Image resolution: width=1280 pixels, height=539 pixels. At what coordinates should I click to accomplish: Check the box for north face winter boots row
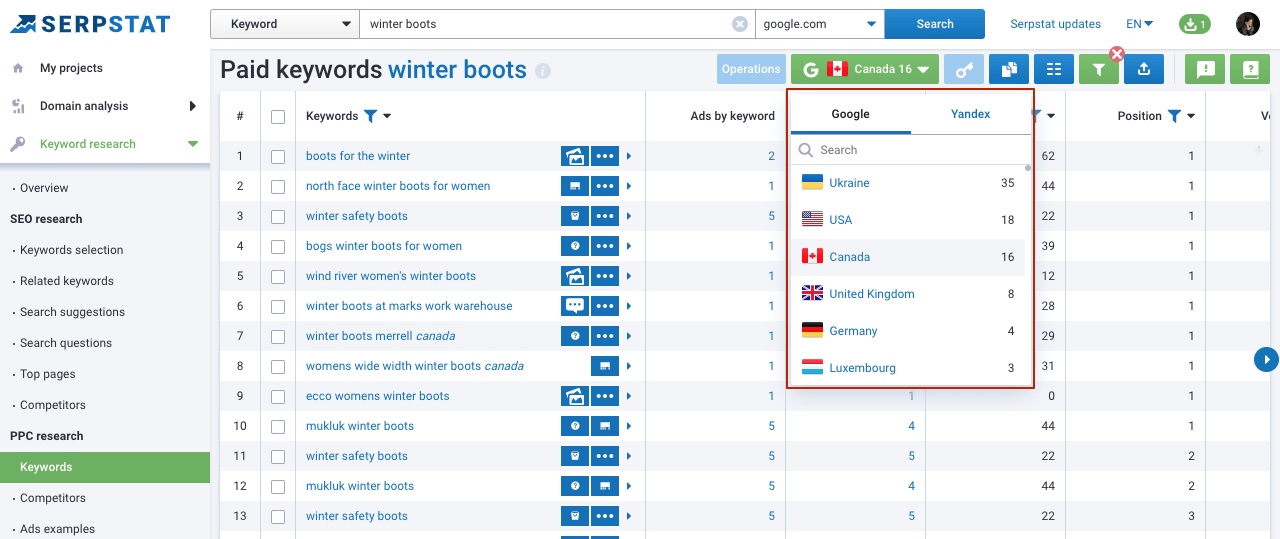(278, 187)
